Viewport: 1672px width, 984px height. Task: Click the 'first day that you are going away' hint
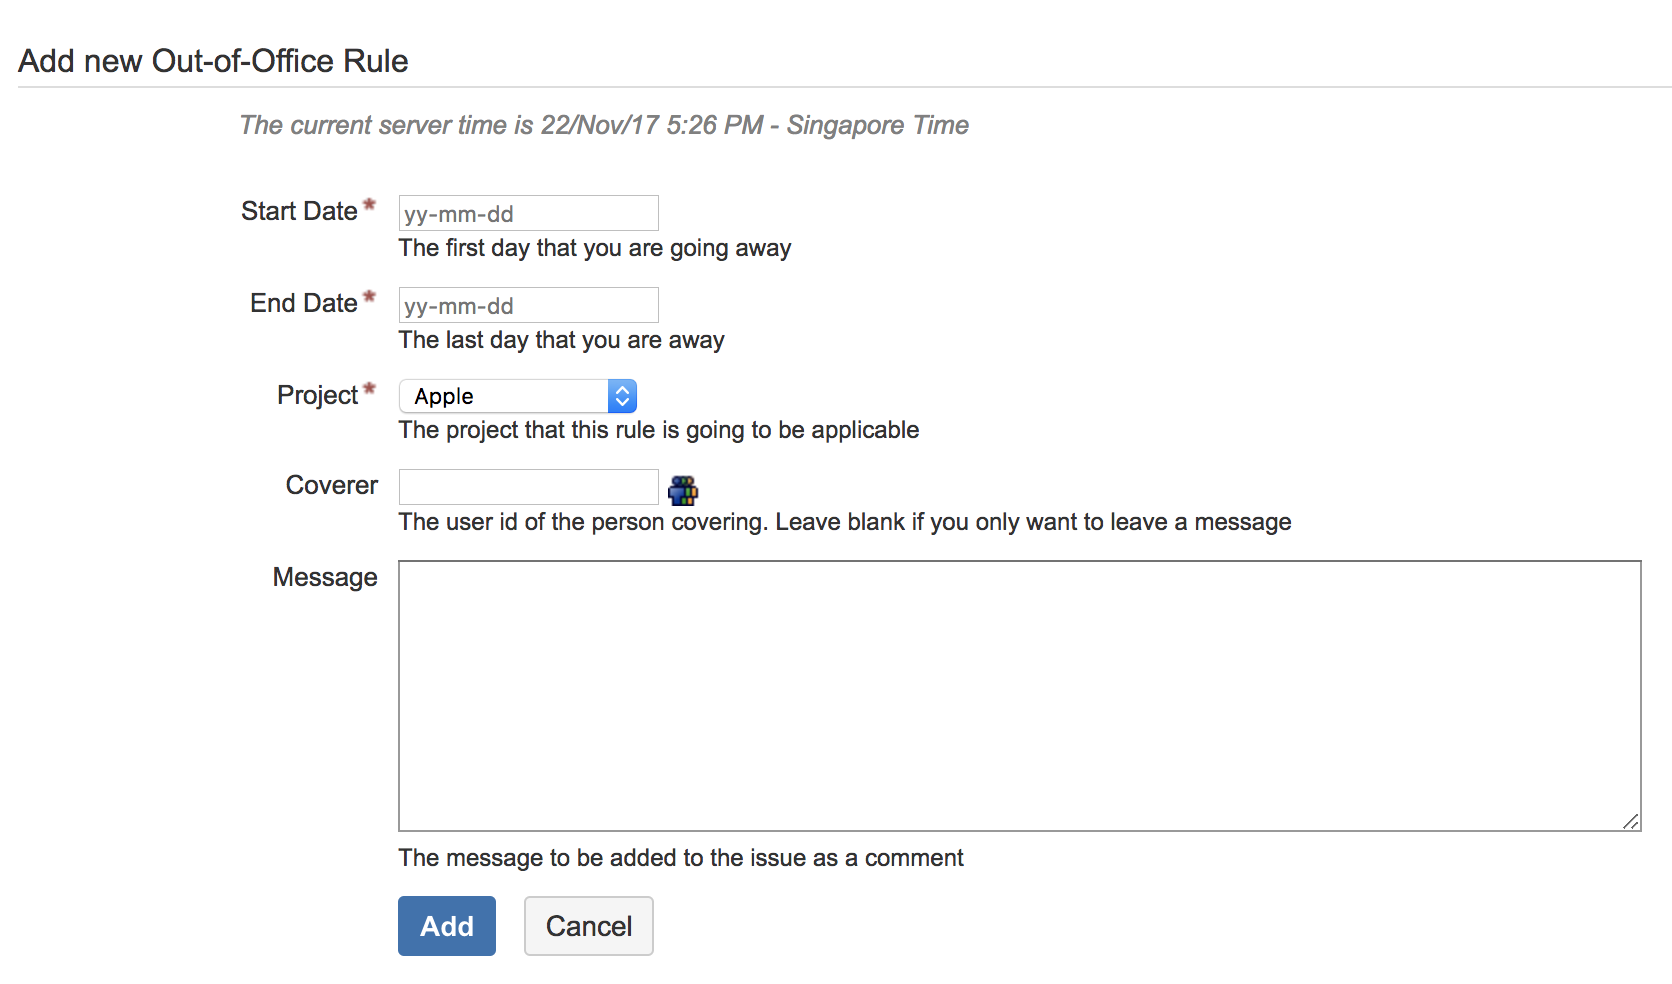click(x=595, y=248)
